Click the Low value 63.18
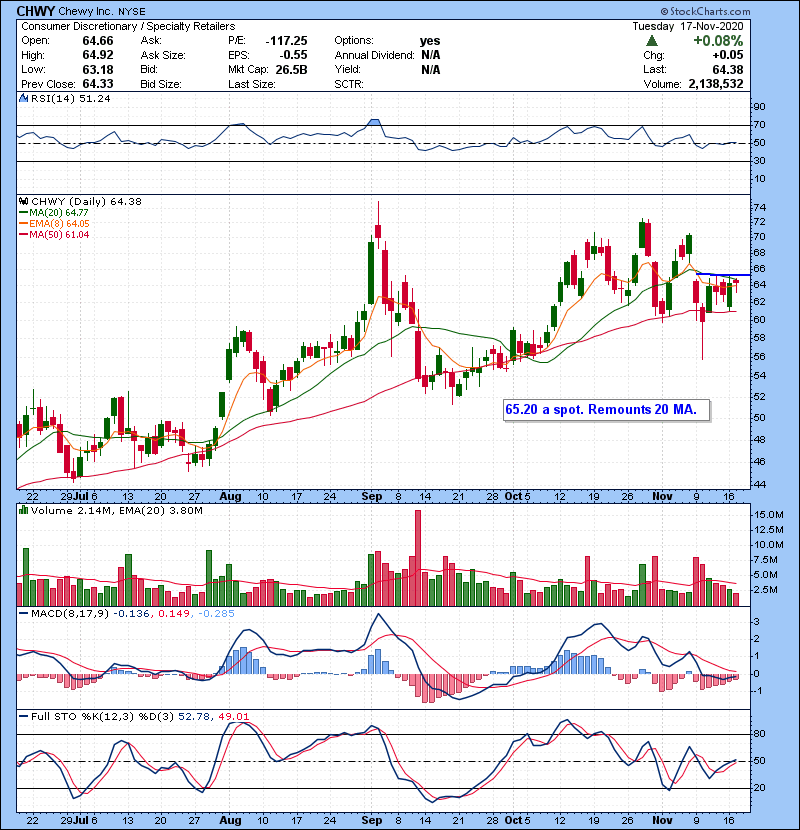The image size is (800, 830). click(98, 69)
